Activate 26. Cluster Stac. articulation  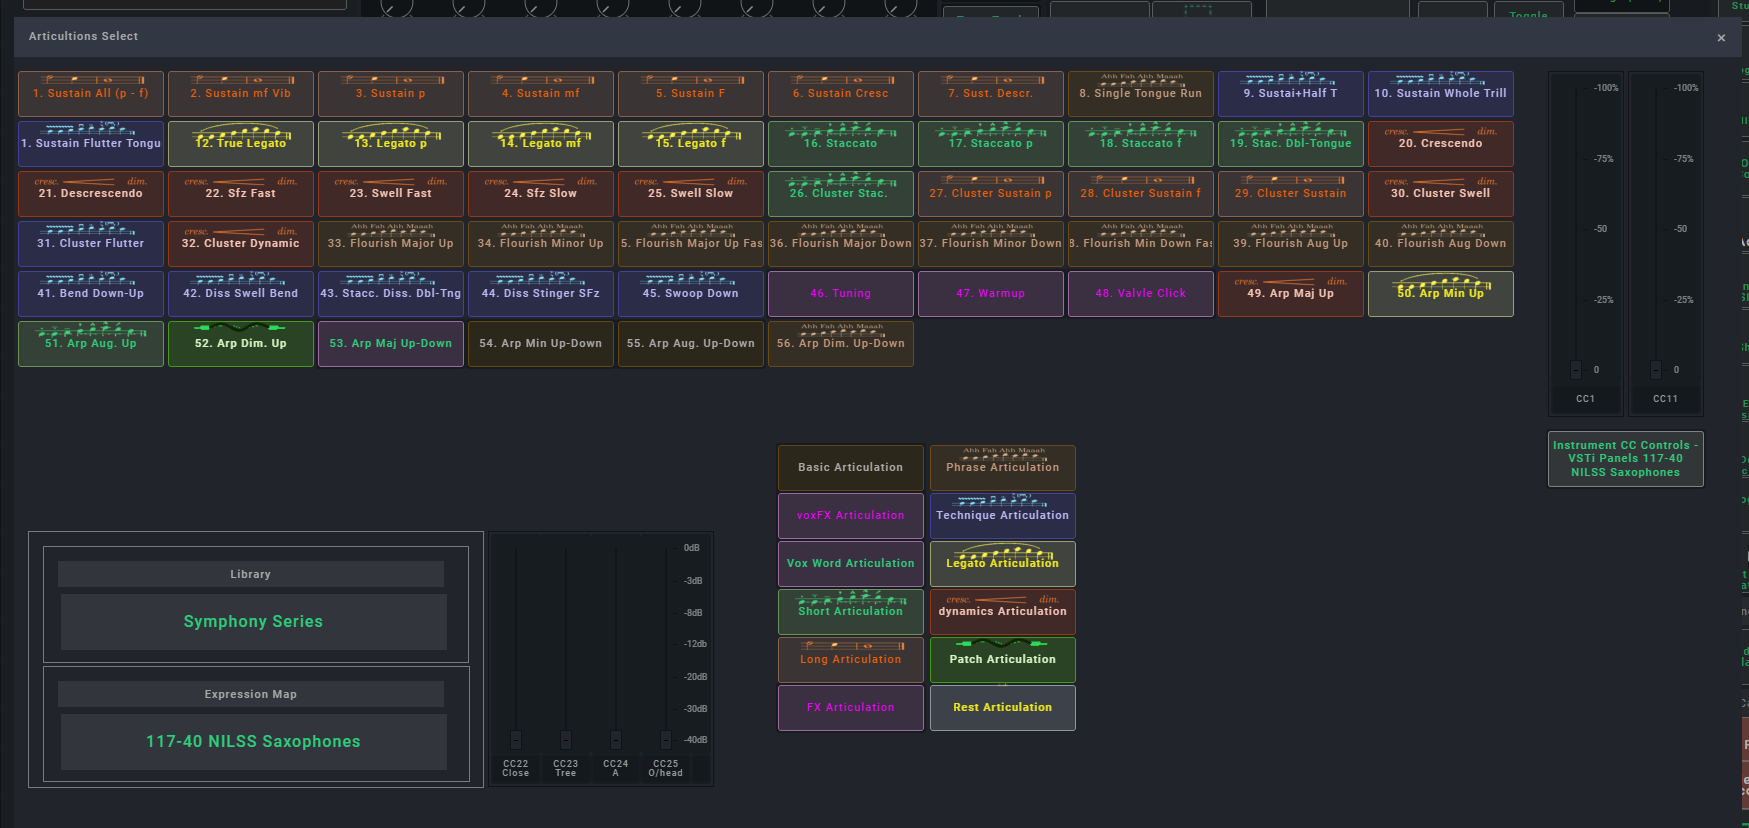(x=841, y=194)
